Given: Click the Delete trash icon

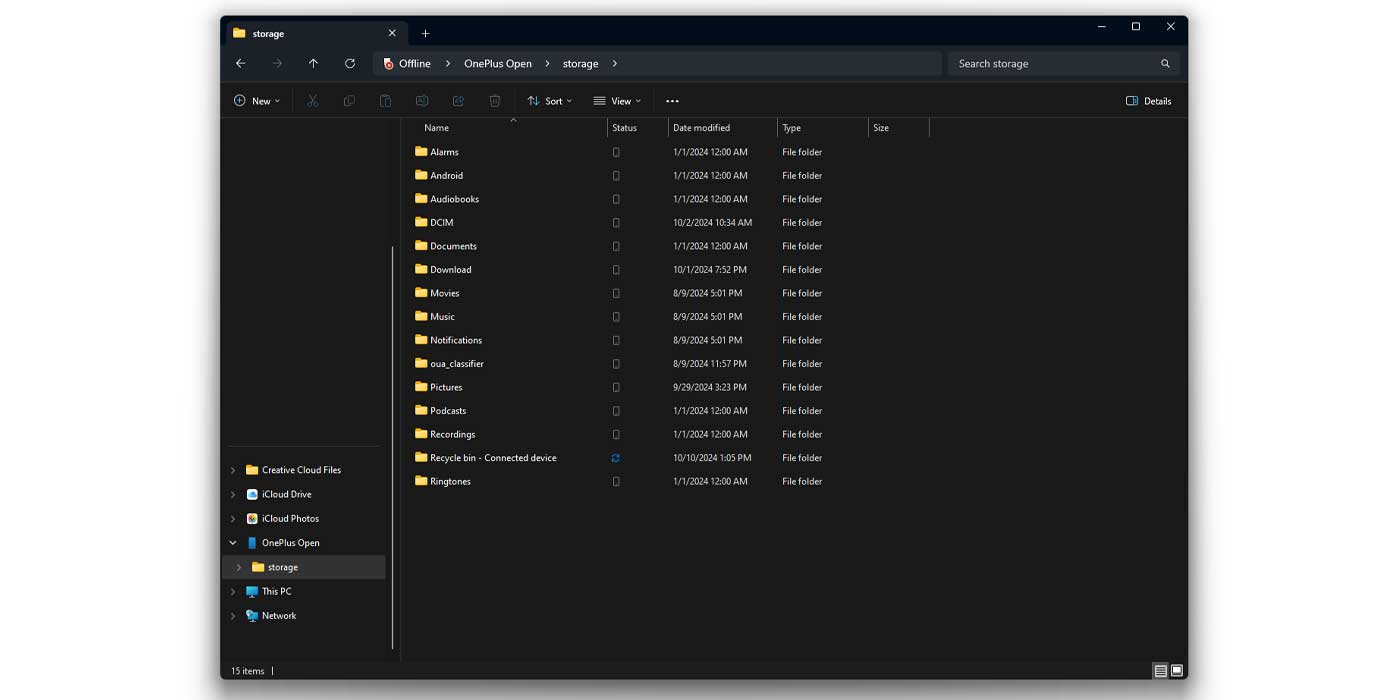Looking at the screenshot, I should tap(494, 100).
